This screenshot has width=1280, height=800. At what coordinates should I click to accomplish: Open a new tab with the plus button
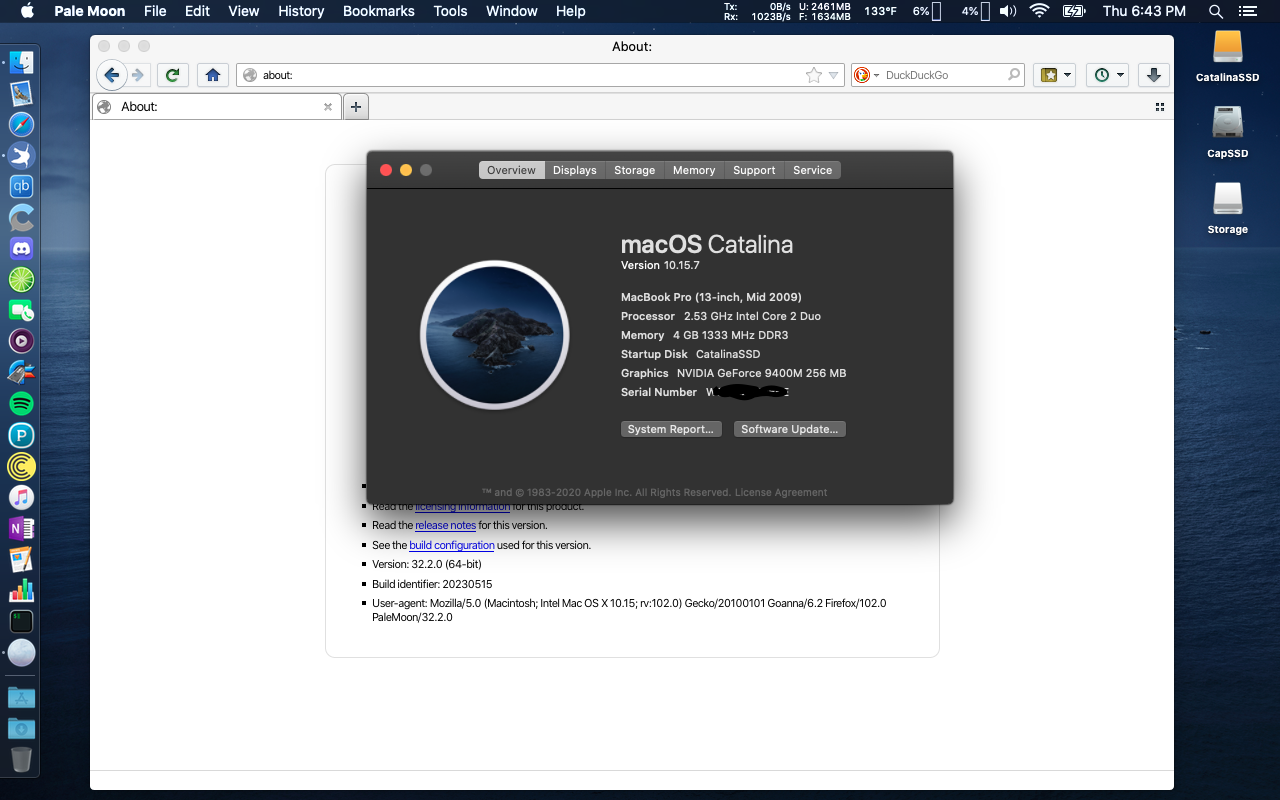(355, 107)
